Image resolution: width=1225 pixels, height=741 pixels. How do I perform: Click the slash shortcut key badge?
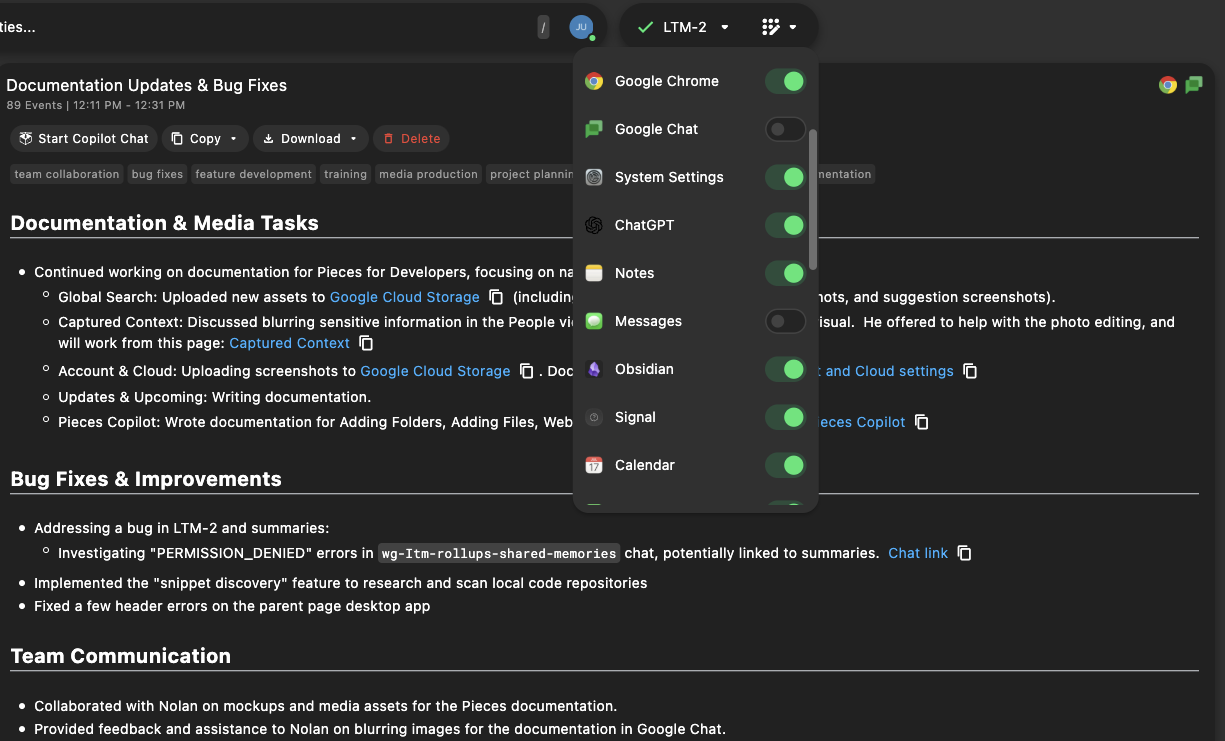543,28
